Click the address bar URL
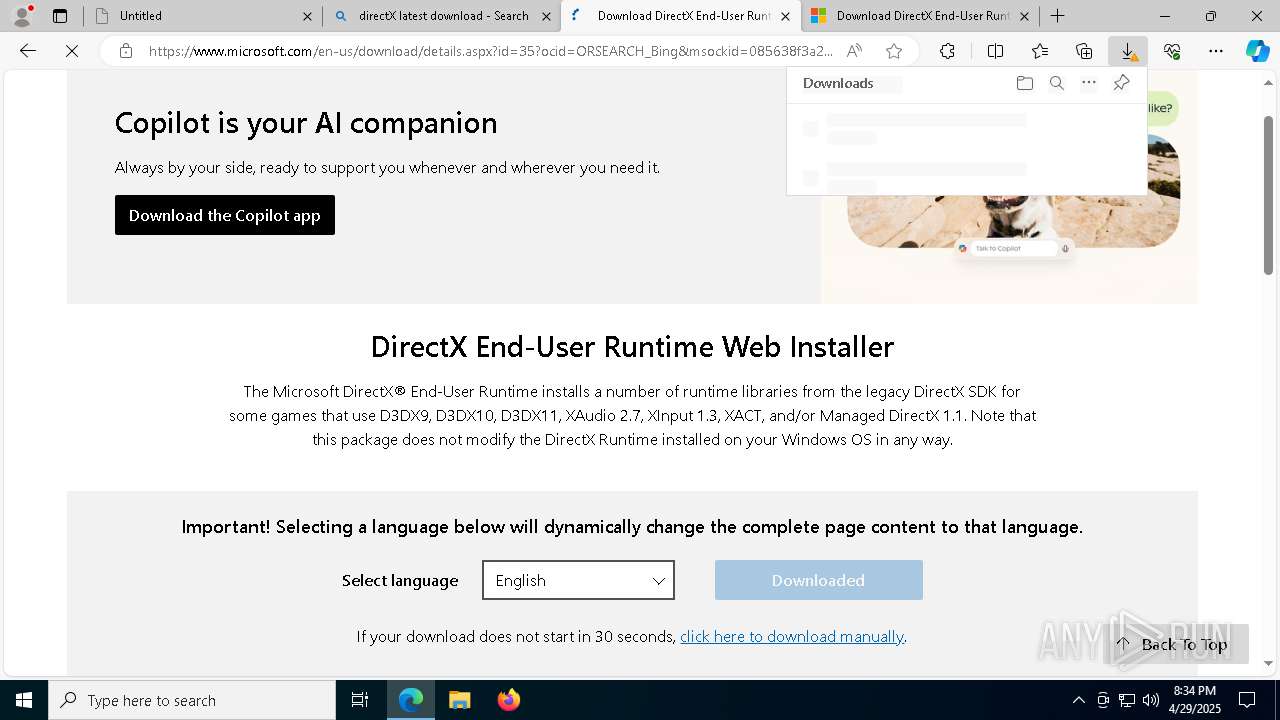The height and width of the screenshot is (720, 1280). click(490, 51)
